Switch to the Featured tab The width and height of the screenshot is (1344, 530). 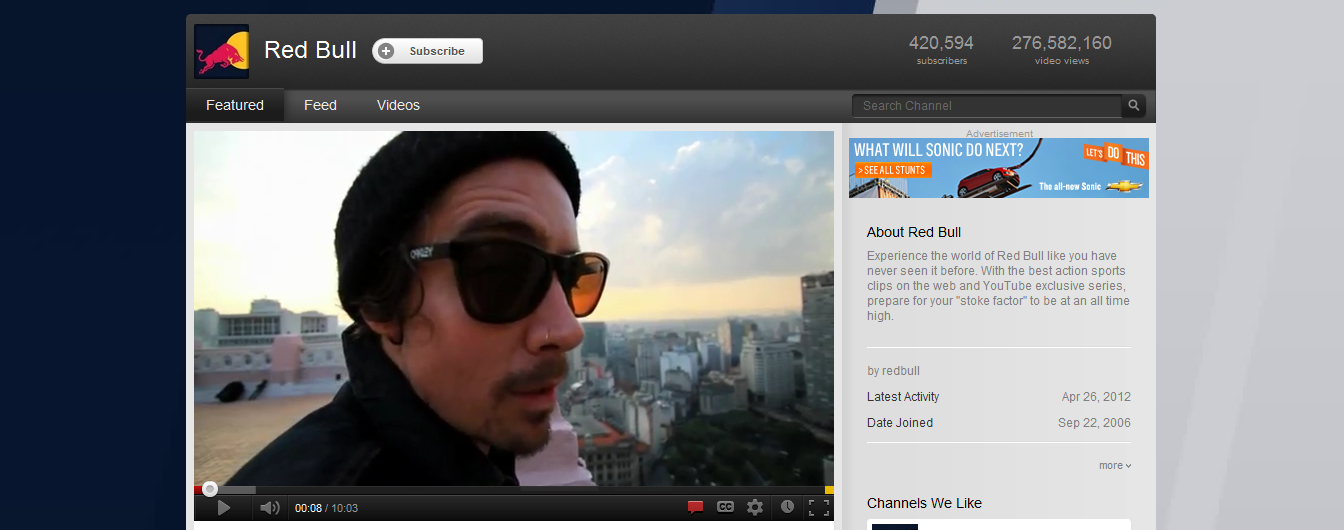(235, 105)
